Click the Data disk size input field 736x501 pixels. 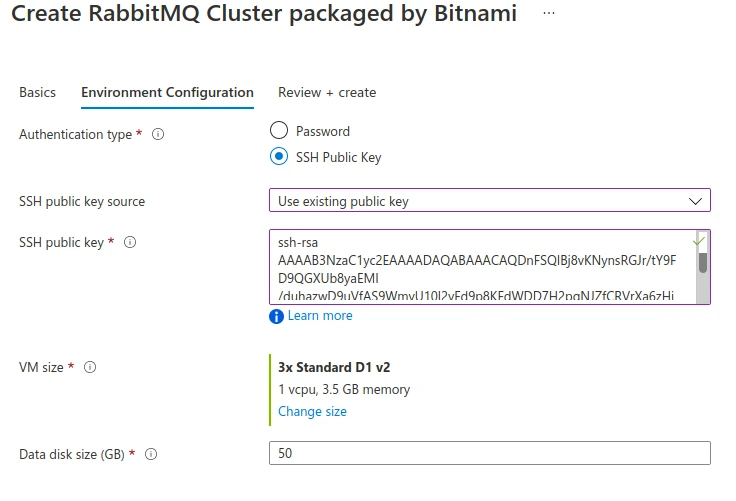pos(489,454)
